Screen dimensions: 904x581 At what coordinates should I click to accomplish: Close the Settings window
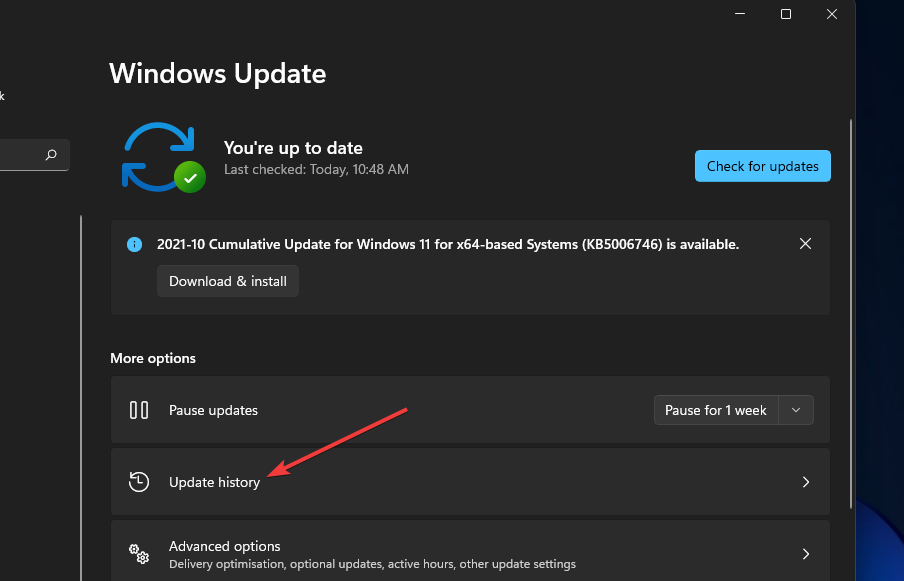click(x=832, y=14)
